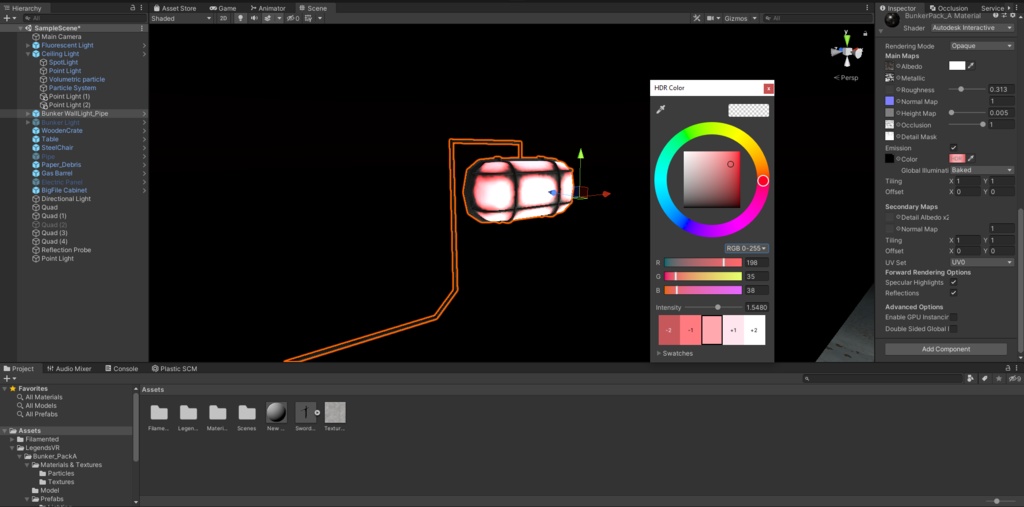Close the HDR Color window

tap(769, 88)
